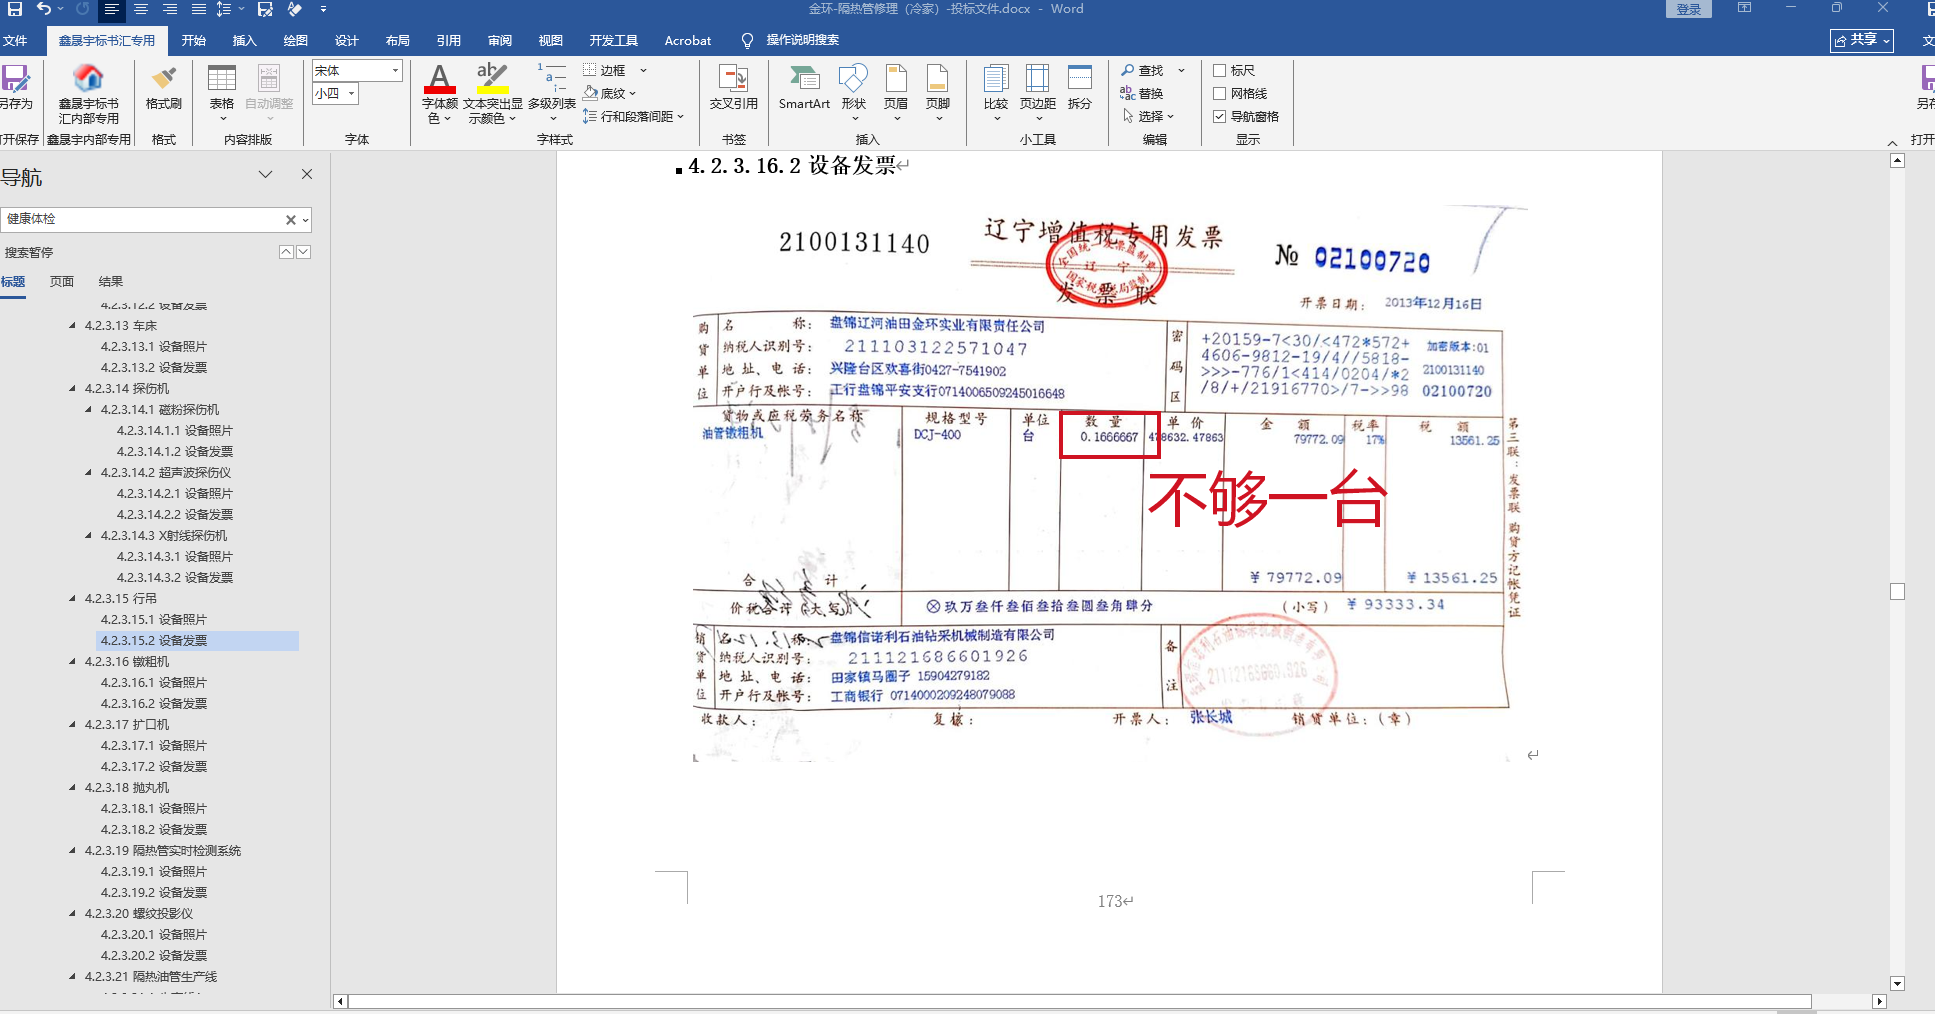Justify text from quick access toolbar

tap(198, 9)
